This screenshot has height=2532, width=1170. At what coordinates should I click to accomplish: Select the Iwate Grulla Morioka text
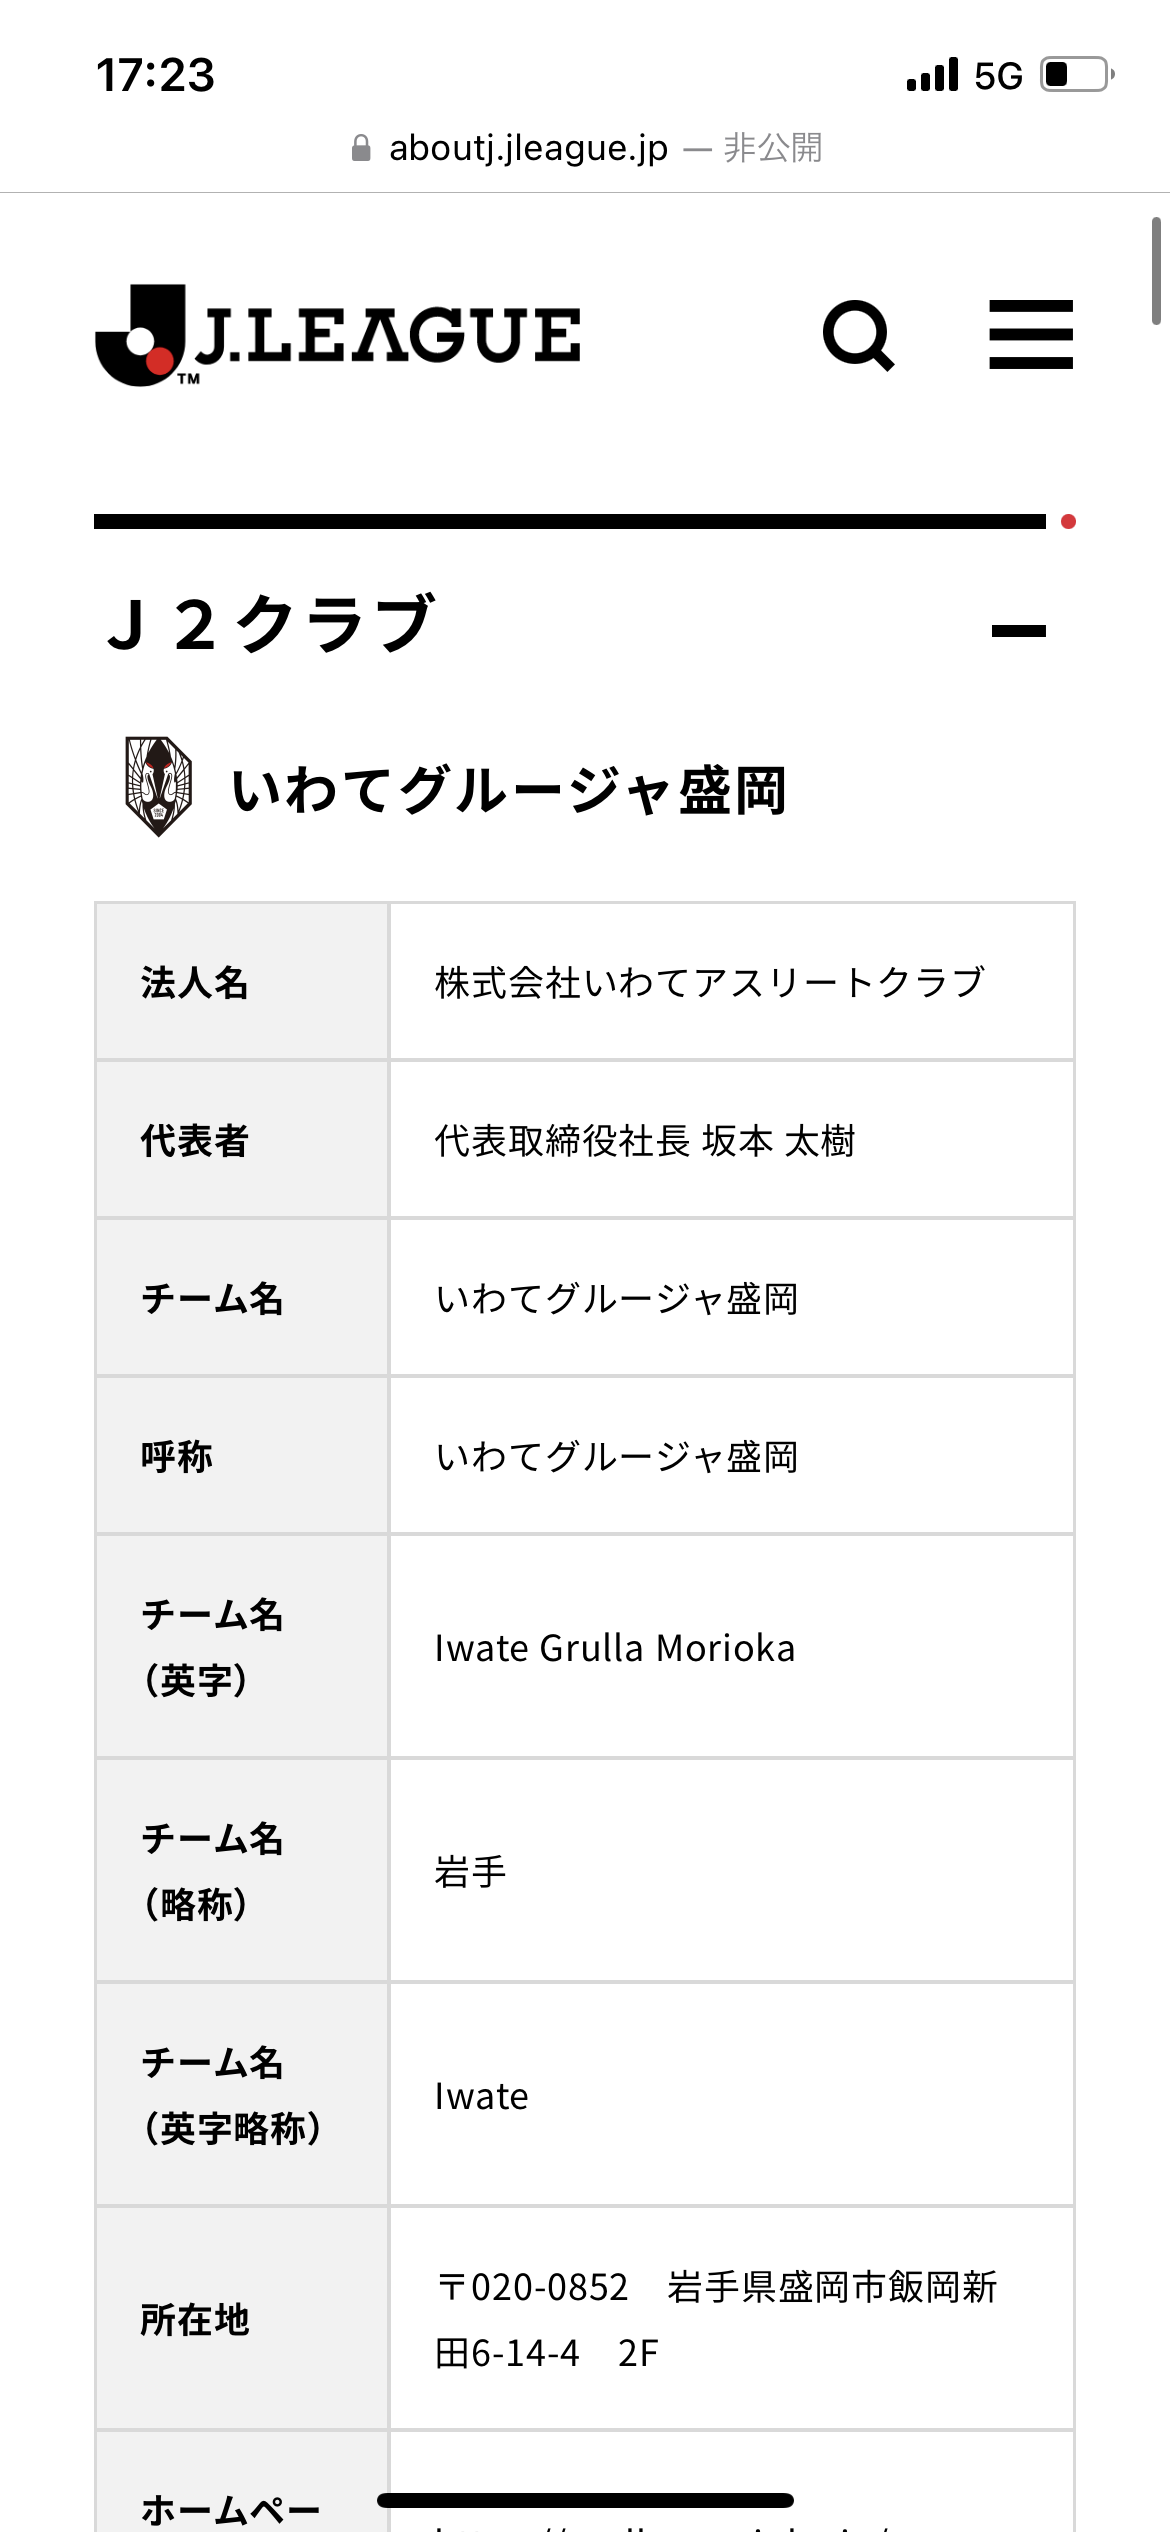tap(615, 1648)
